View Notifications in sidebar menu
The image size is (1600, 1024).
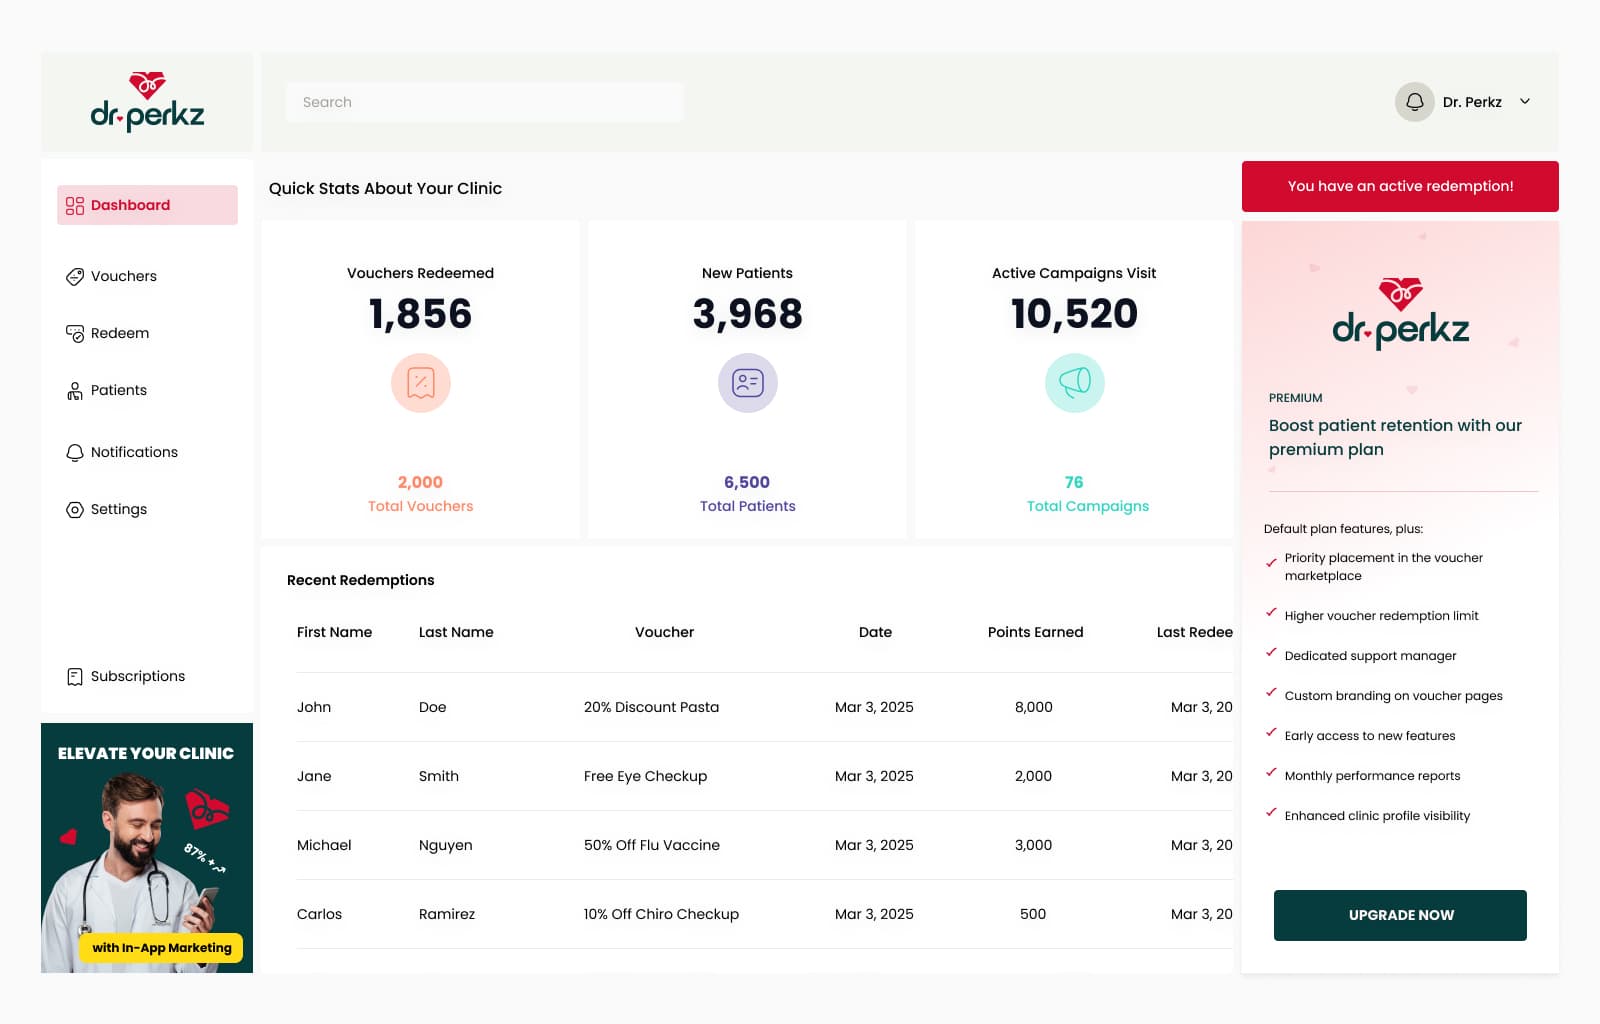pyautogui.click(x=133, y=452)
